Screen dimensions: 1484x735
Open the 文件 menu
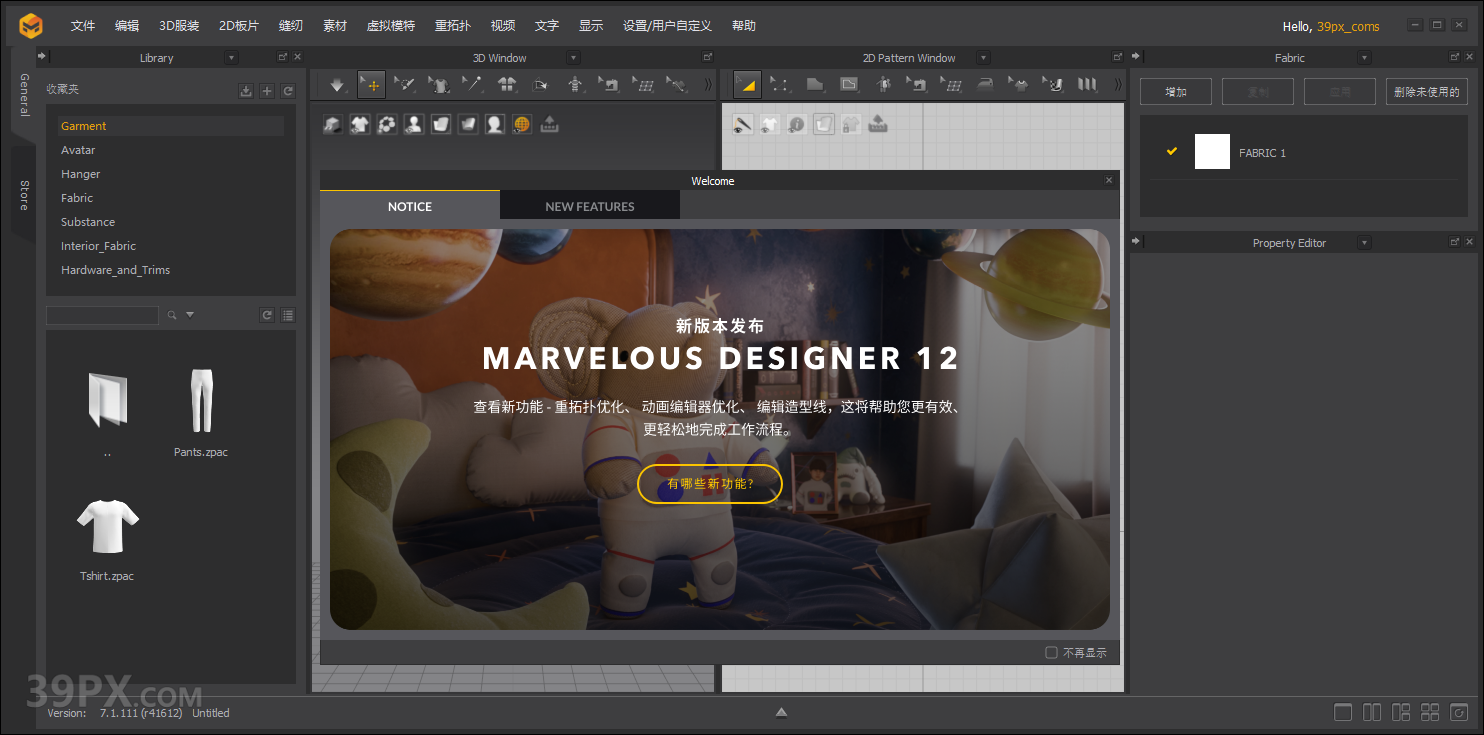tap(83, 26)
